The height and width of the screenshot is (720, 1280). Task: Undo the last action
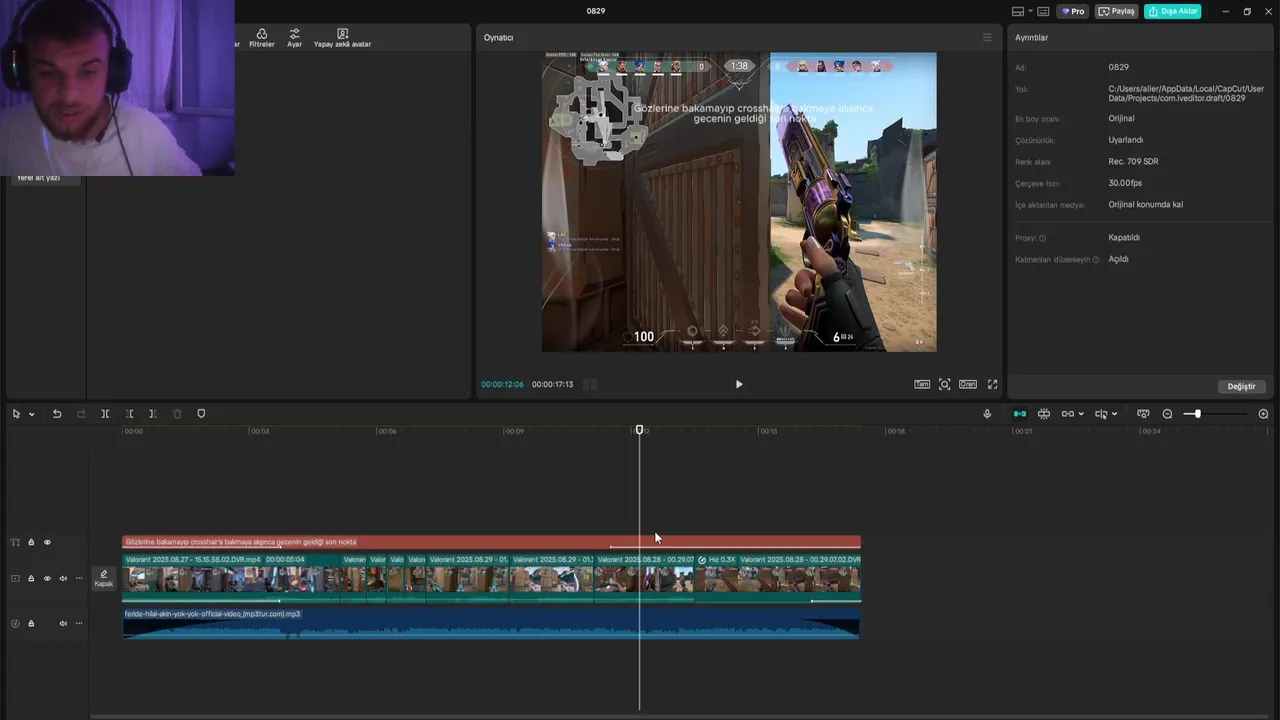[57, 414]
